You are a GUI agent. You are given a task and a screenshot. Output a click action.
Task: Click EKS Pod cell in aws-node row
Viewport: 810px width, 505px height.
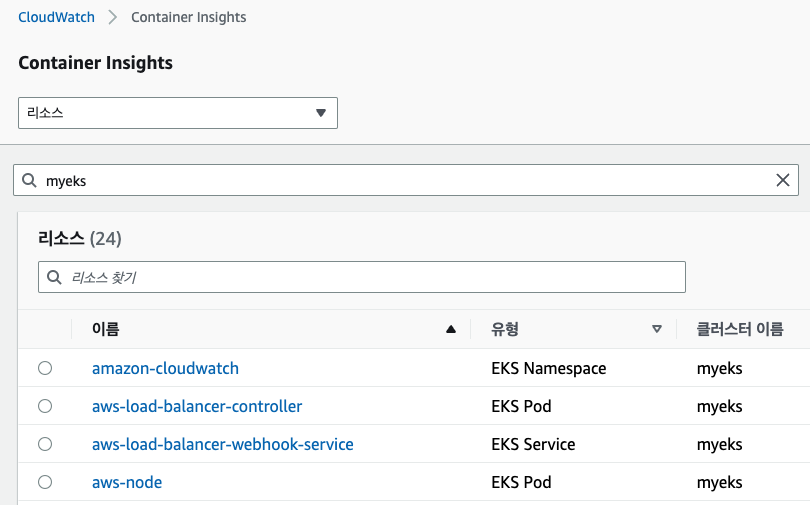521,482
